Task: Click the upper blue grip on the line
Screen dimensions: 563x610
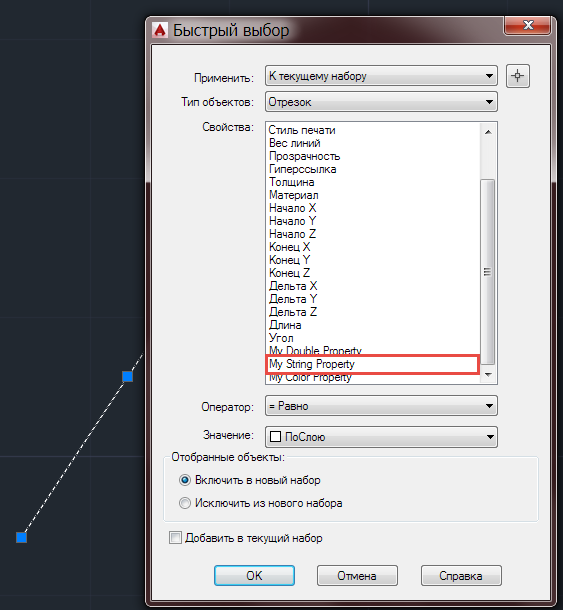Action: 128,377
